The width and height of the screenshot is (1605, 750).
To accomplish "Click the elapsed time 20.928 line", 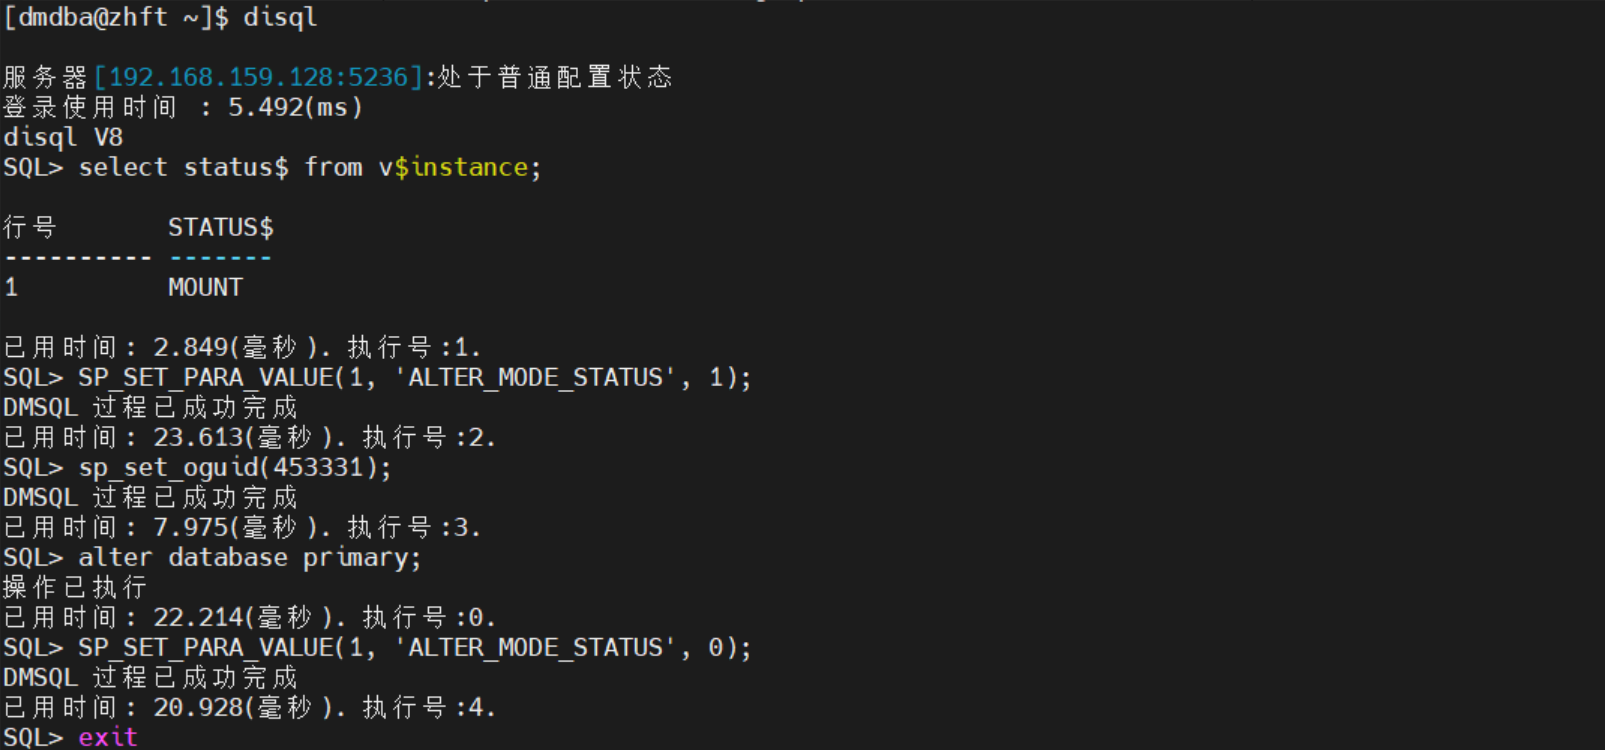I will (x=250, y=707).
